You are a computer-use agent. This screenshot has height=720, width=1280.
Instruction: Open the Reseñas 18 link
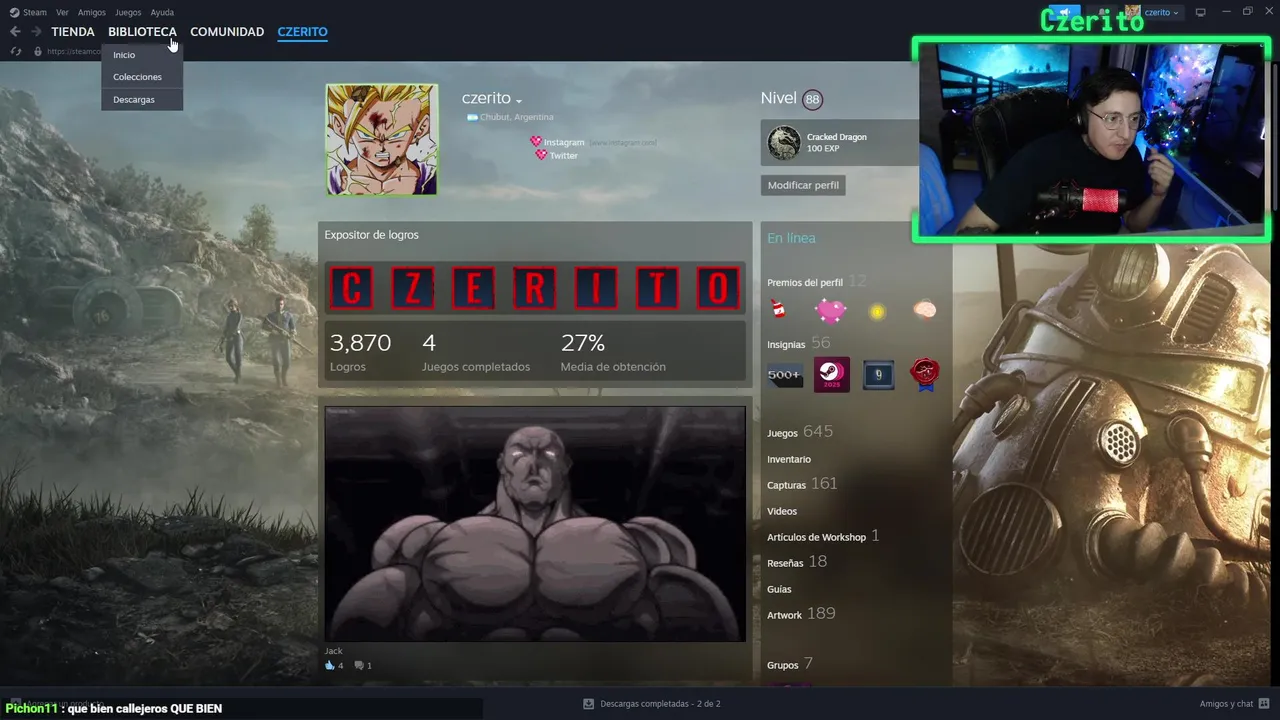coord(797,562)
